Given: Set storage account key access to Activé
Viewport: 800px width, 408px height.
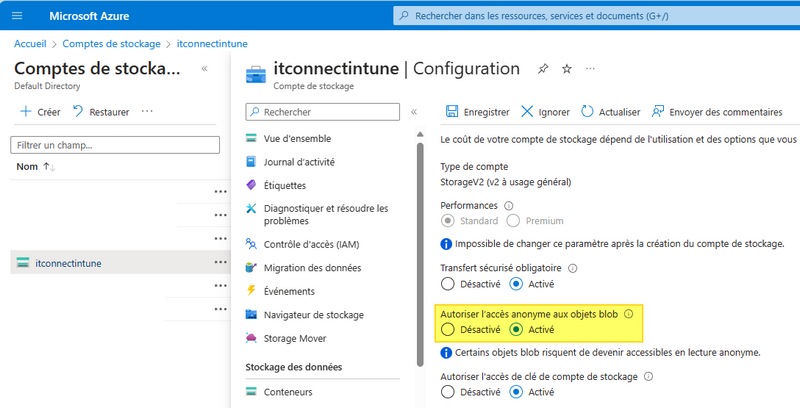Looking at the screenshot, I should point(516,392).
